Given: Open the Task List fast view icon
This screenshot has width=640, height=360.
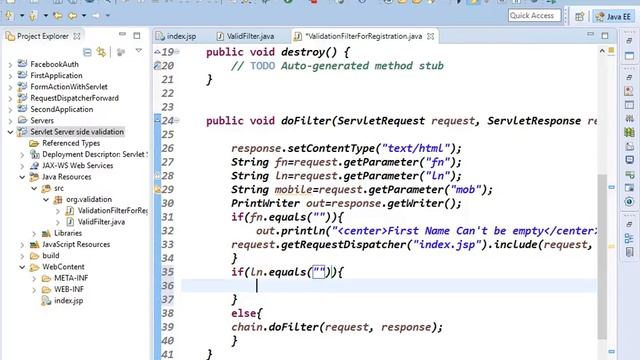Looking at the screenshot, I should coord(629,252).
